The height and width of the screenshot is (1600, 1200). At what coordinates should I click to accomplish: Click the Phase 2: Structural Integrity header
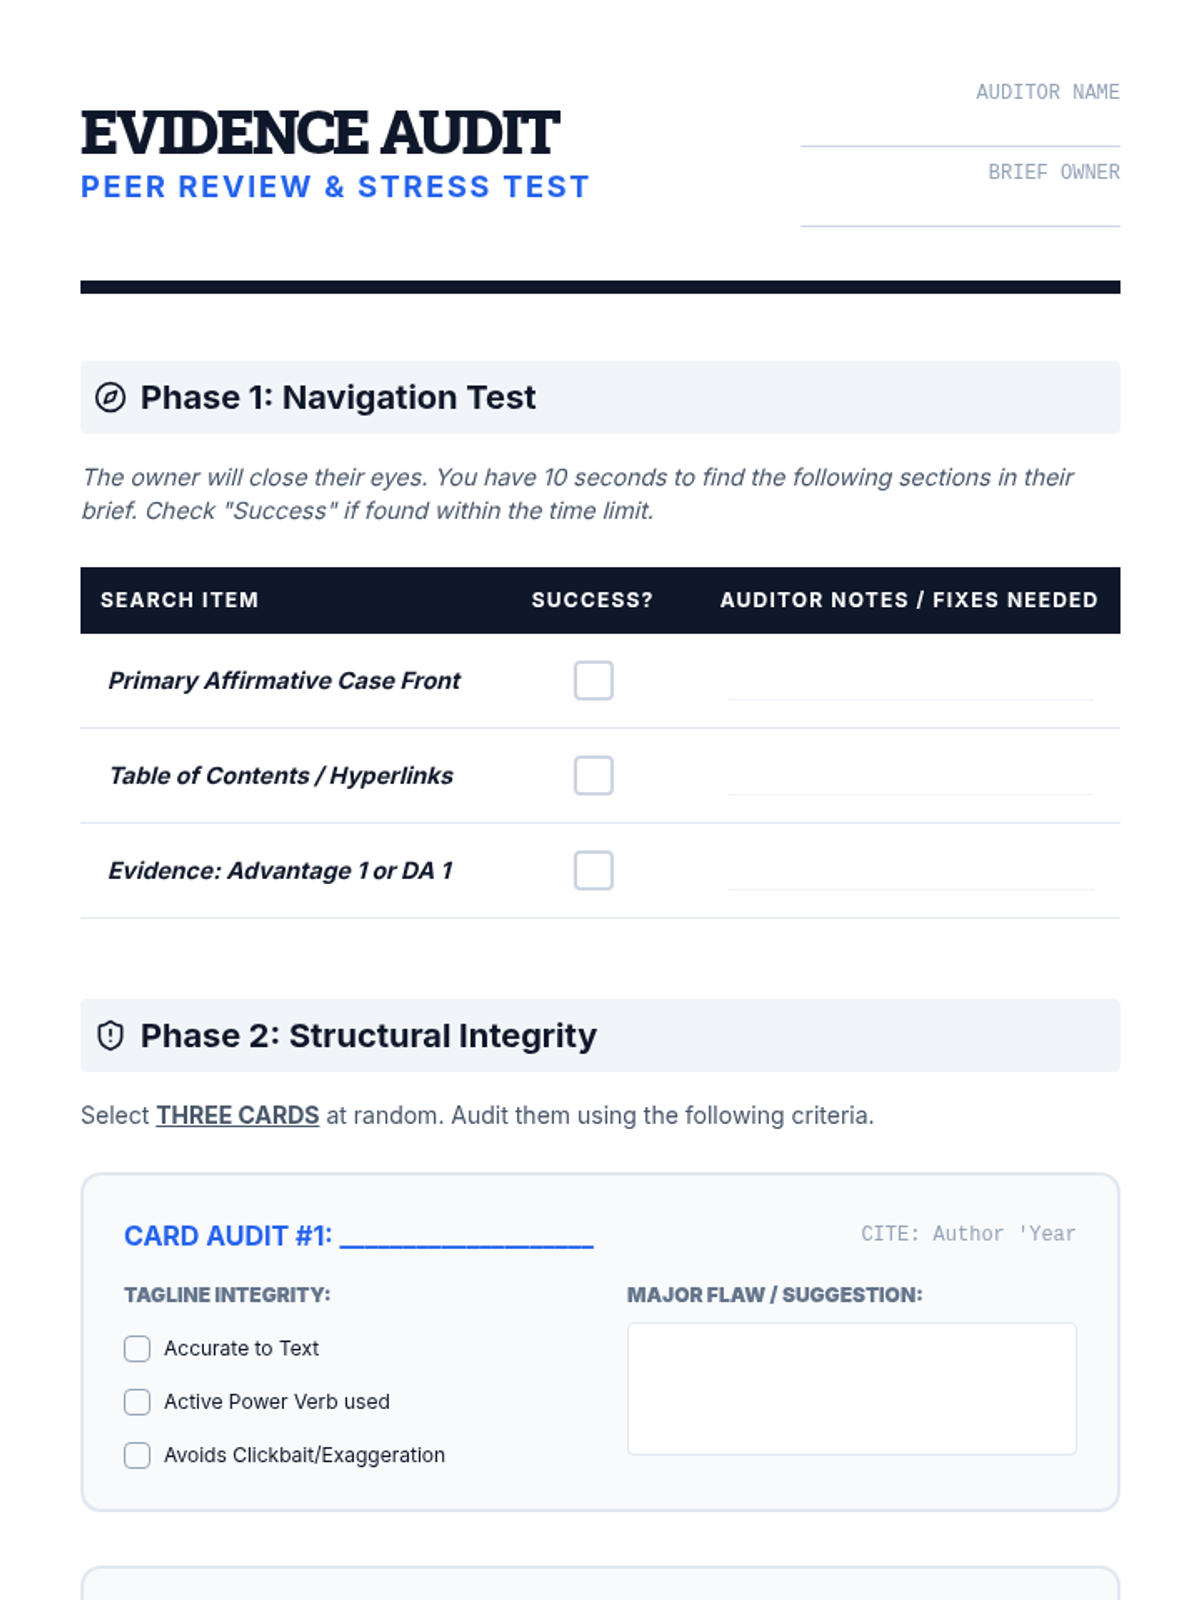(x=368, y=1035)
